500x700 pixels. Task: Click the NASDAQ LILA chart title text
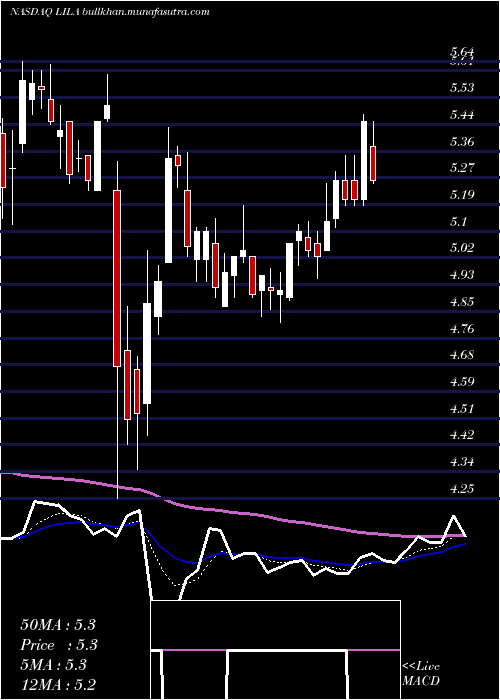[x=109, y=12]
